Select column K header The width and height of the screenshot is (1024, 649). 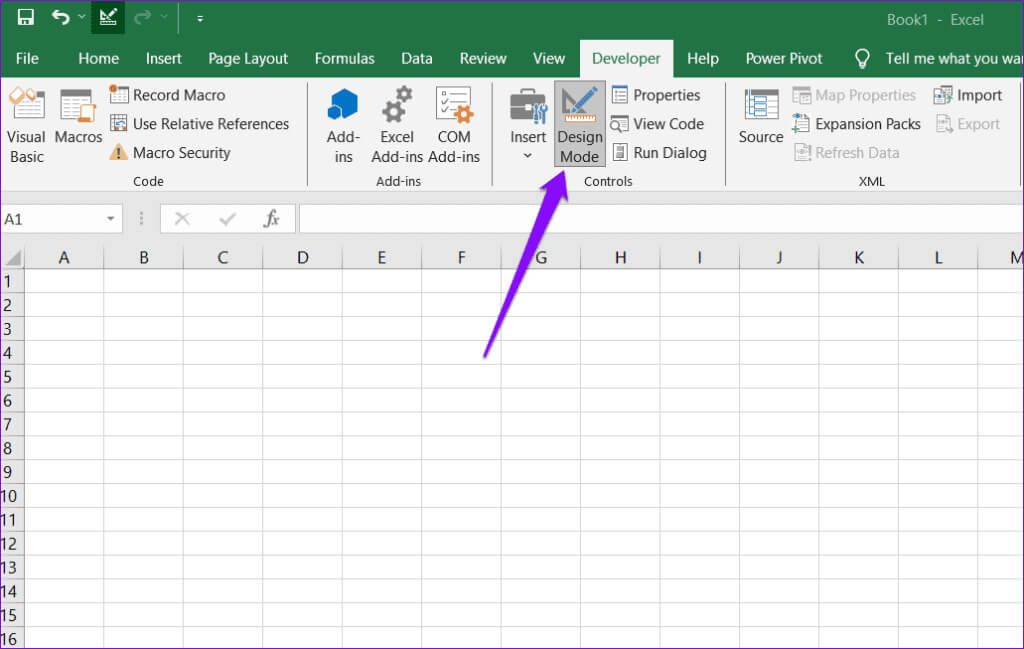(859, 257)
